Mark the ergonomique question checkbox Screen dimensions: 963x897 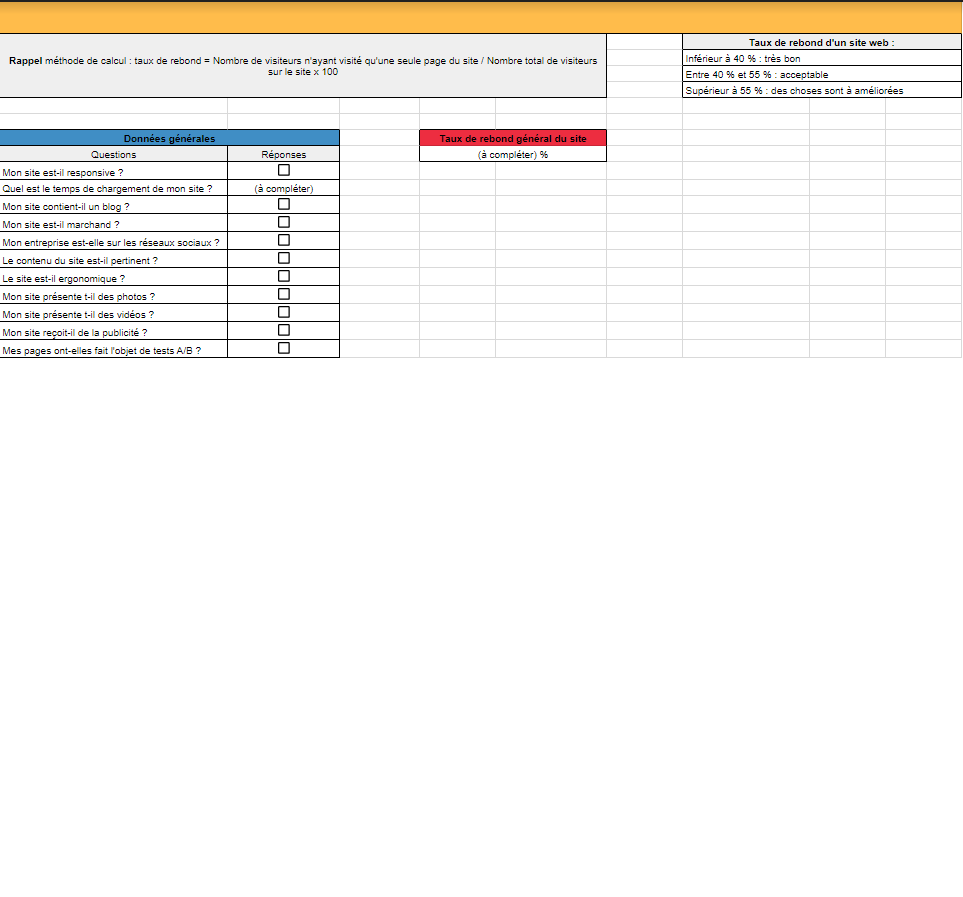click(284, 276)
